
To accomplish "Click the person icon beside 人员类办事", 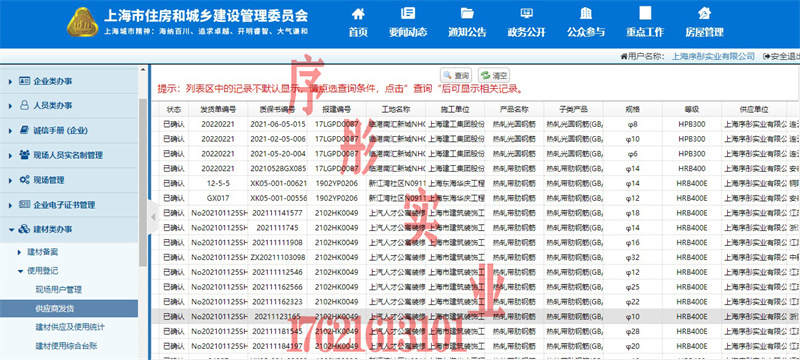I will coord(24,105).
